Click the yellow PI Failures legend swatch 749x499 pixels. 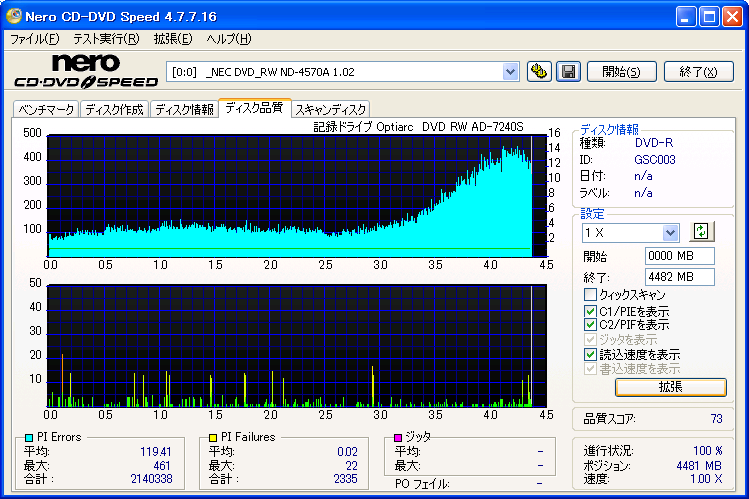213,437
